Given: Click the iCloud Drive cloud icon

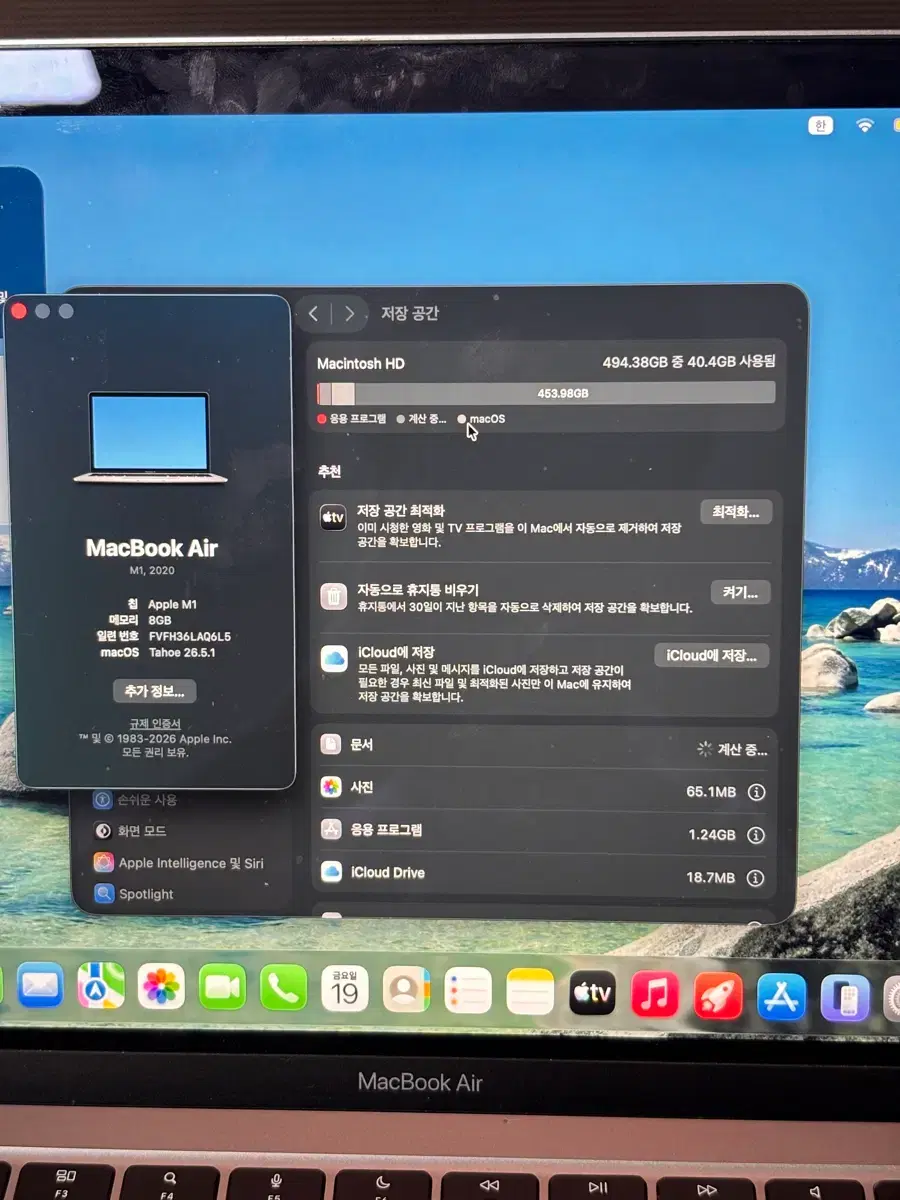Looking at the screenshot, I should 331,872.
